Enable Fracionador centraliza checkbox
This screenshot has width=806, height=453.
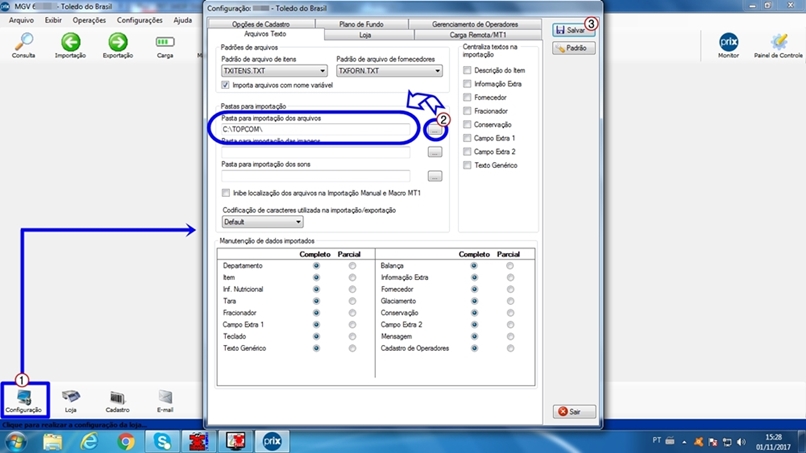point(467,111)
